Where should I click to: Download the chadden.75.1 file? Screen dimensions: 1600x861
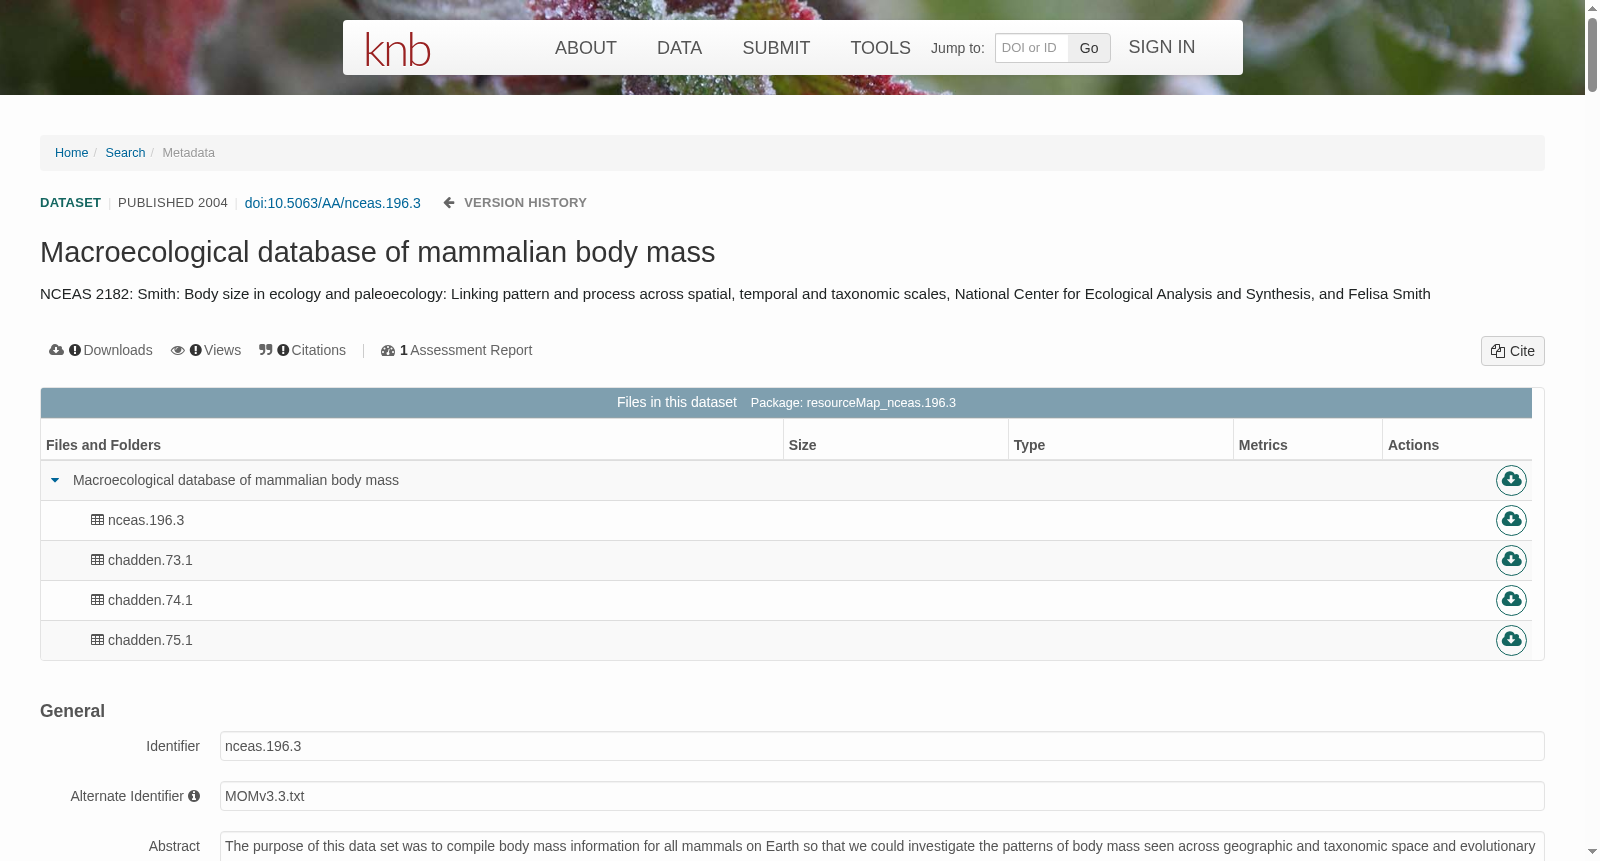1511,640
